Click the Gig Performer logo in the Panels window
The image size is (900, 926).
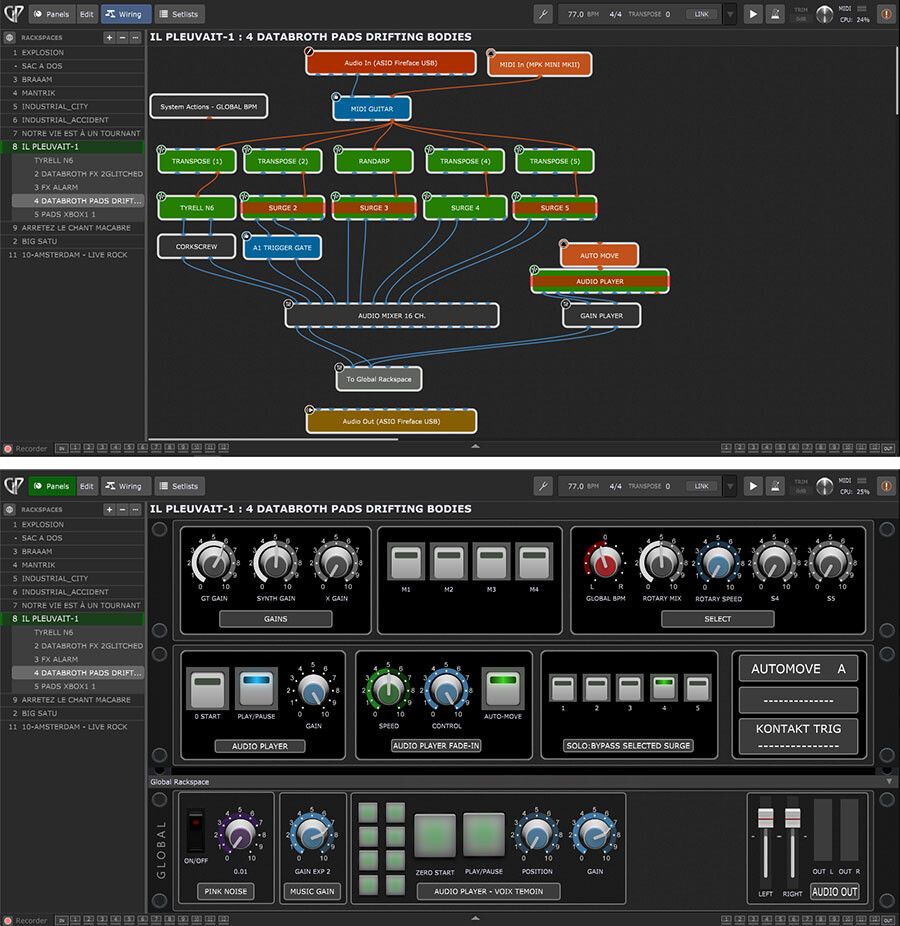click(14, 486)
